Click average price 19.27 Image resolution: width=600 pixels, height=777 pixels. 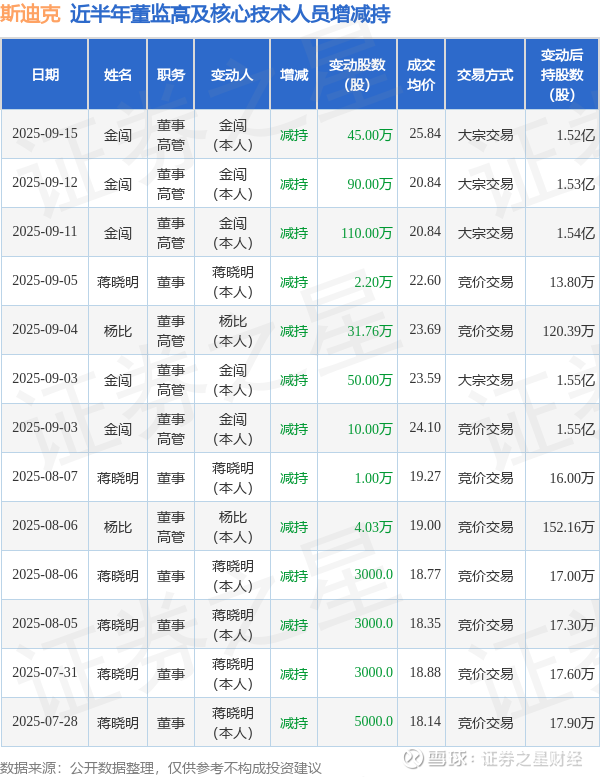click(x=425, y=477)
